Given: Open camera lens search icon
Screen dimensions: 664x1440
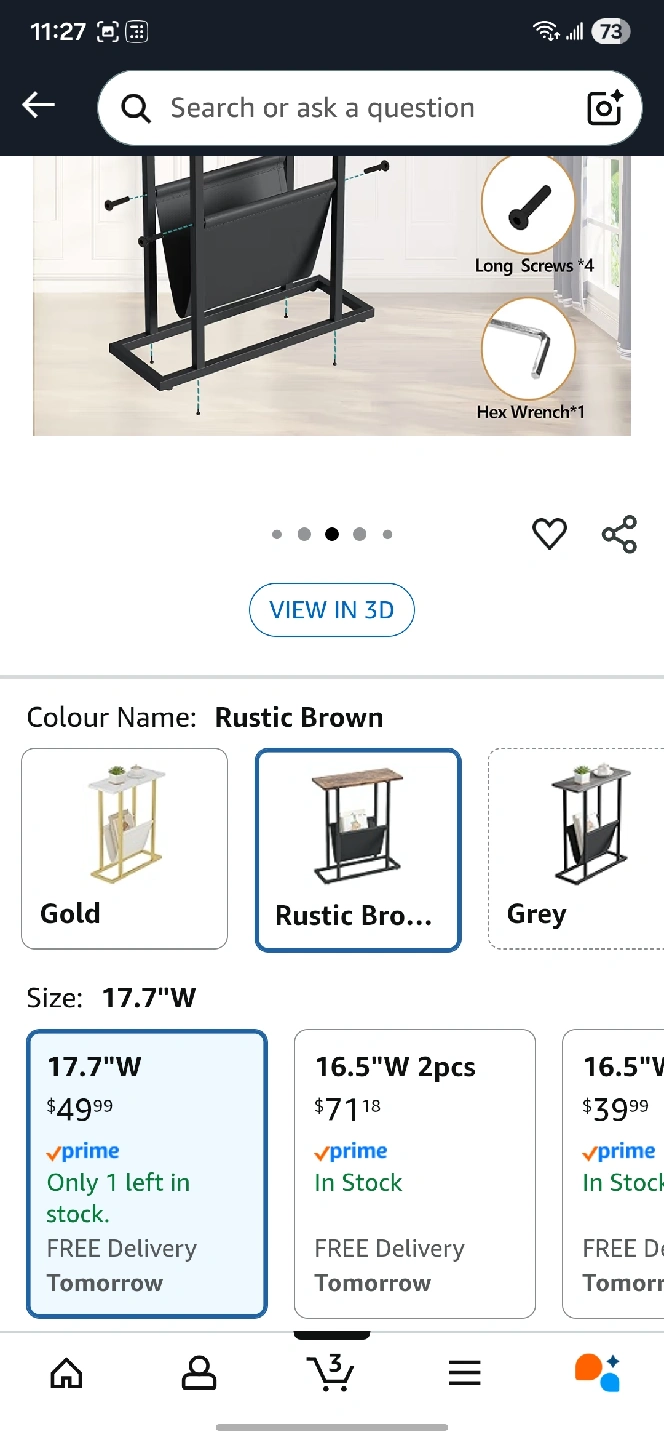Looking at the screenshot, I should coord(604,108).
